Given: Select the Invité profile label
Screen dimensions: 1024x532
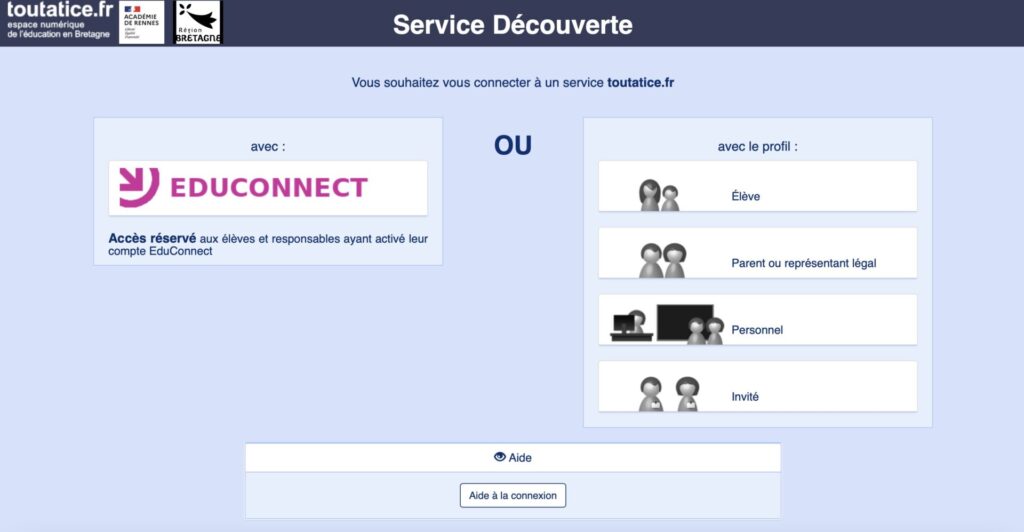Looking at the screenshot, I should point(745,397).
